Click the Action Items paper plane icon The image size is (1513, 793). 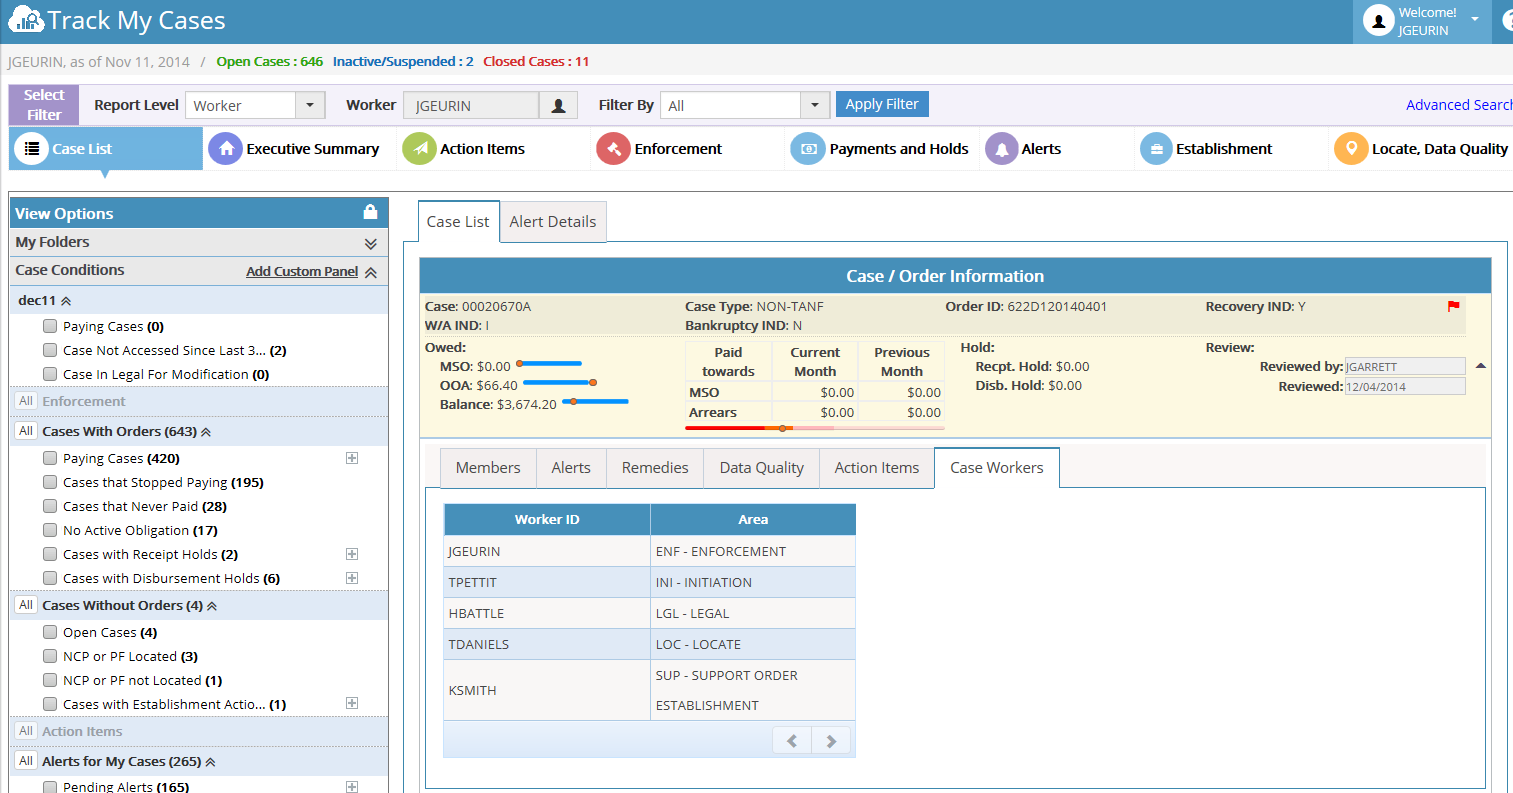419,149
